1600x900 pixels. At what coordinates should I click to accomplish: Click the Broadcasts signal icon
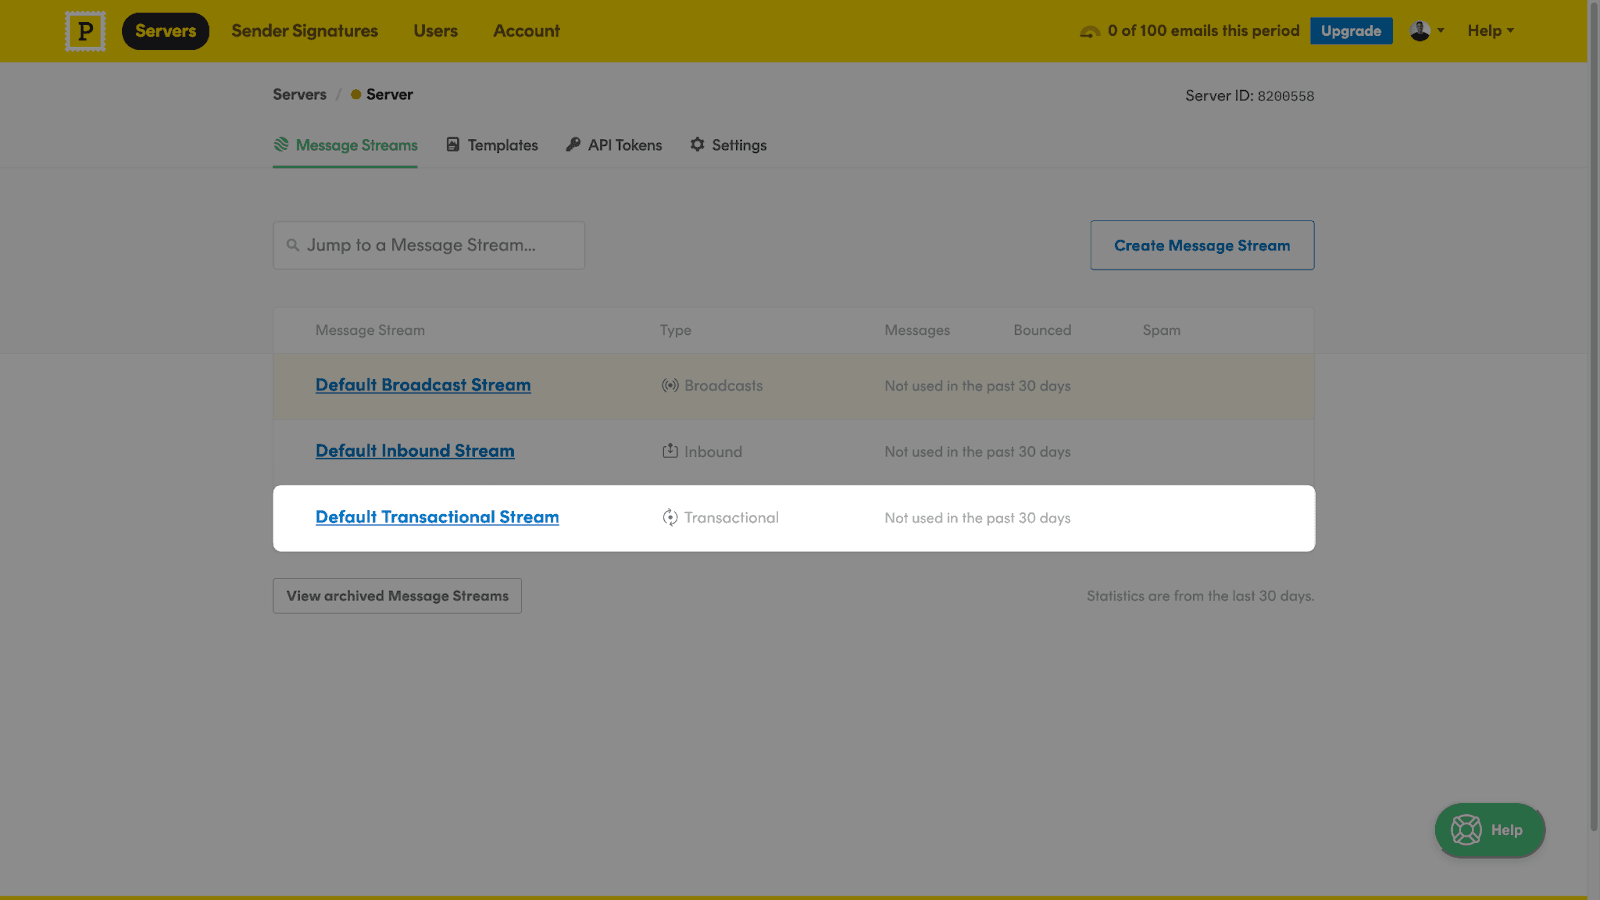668,385
